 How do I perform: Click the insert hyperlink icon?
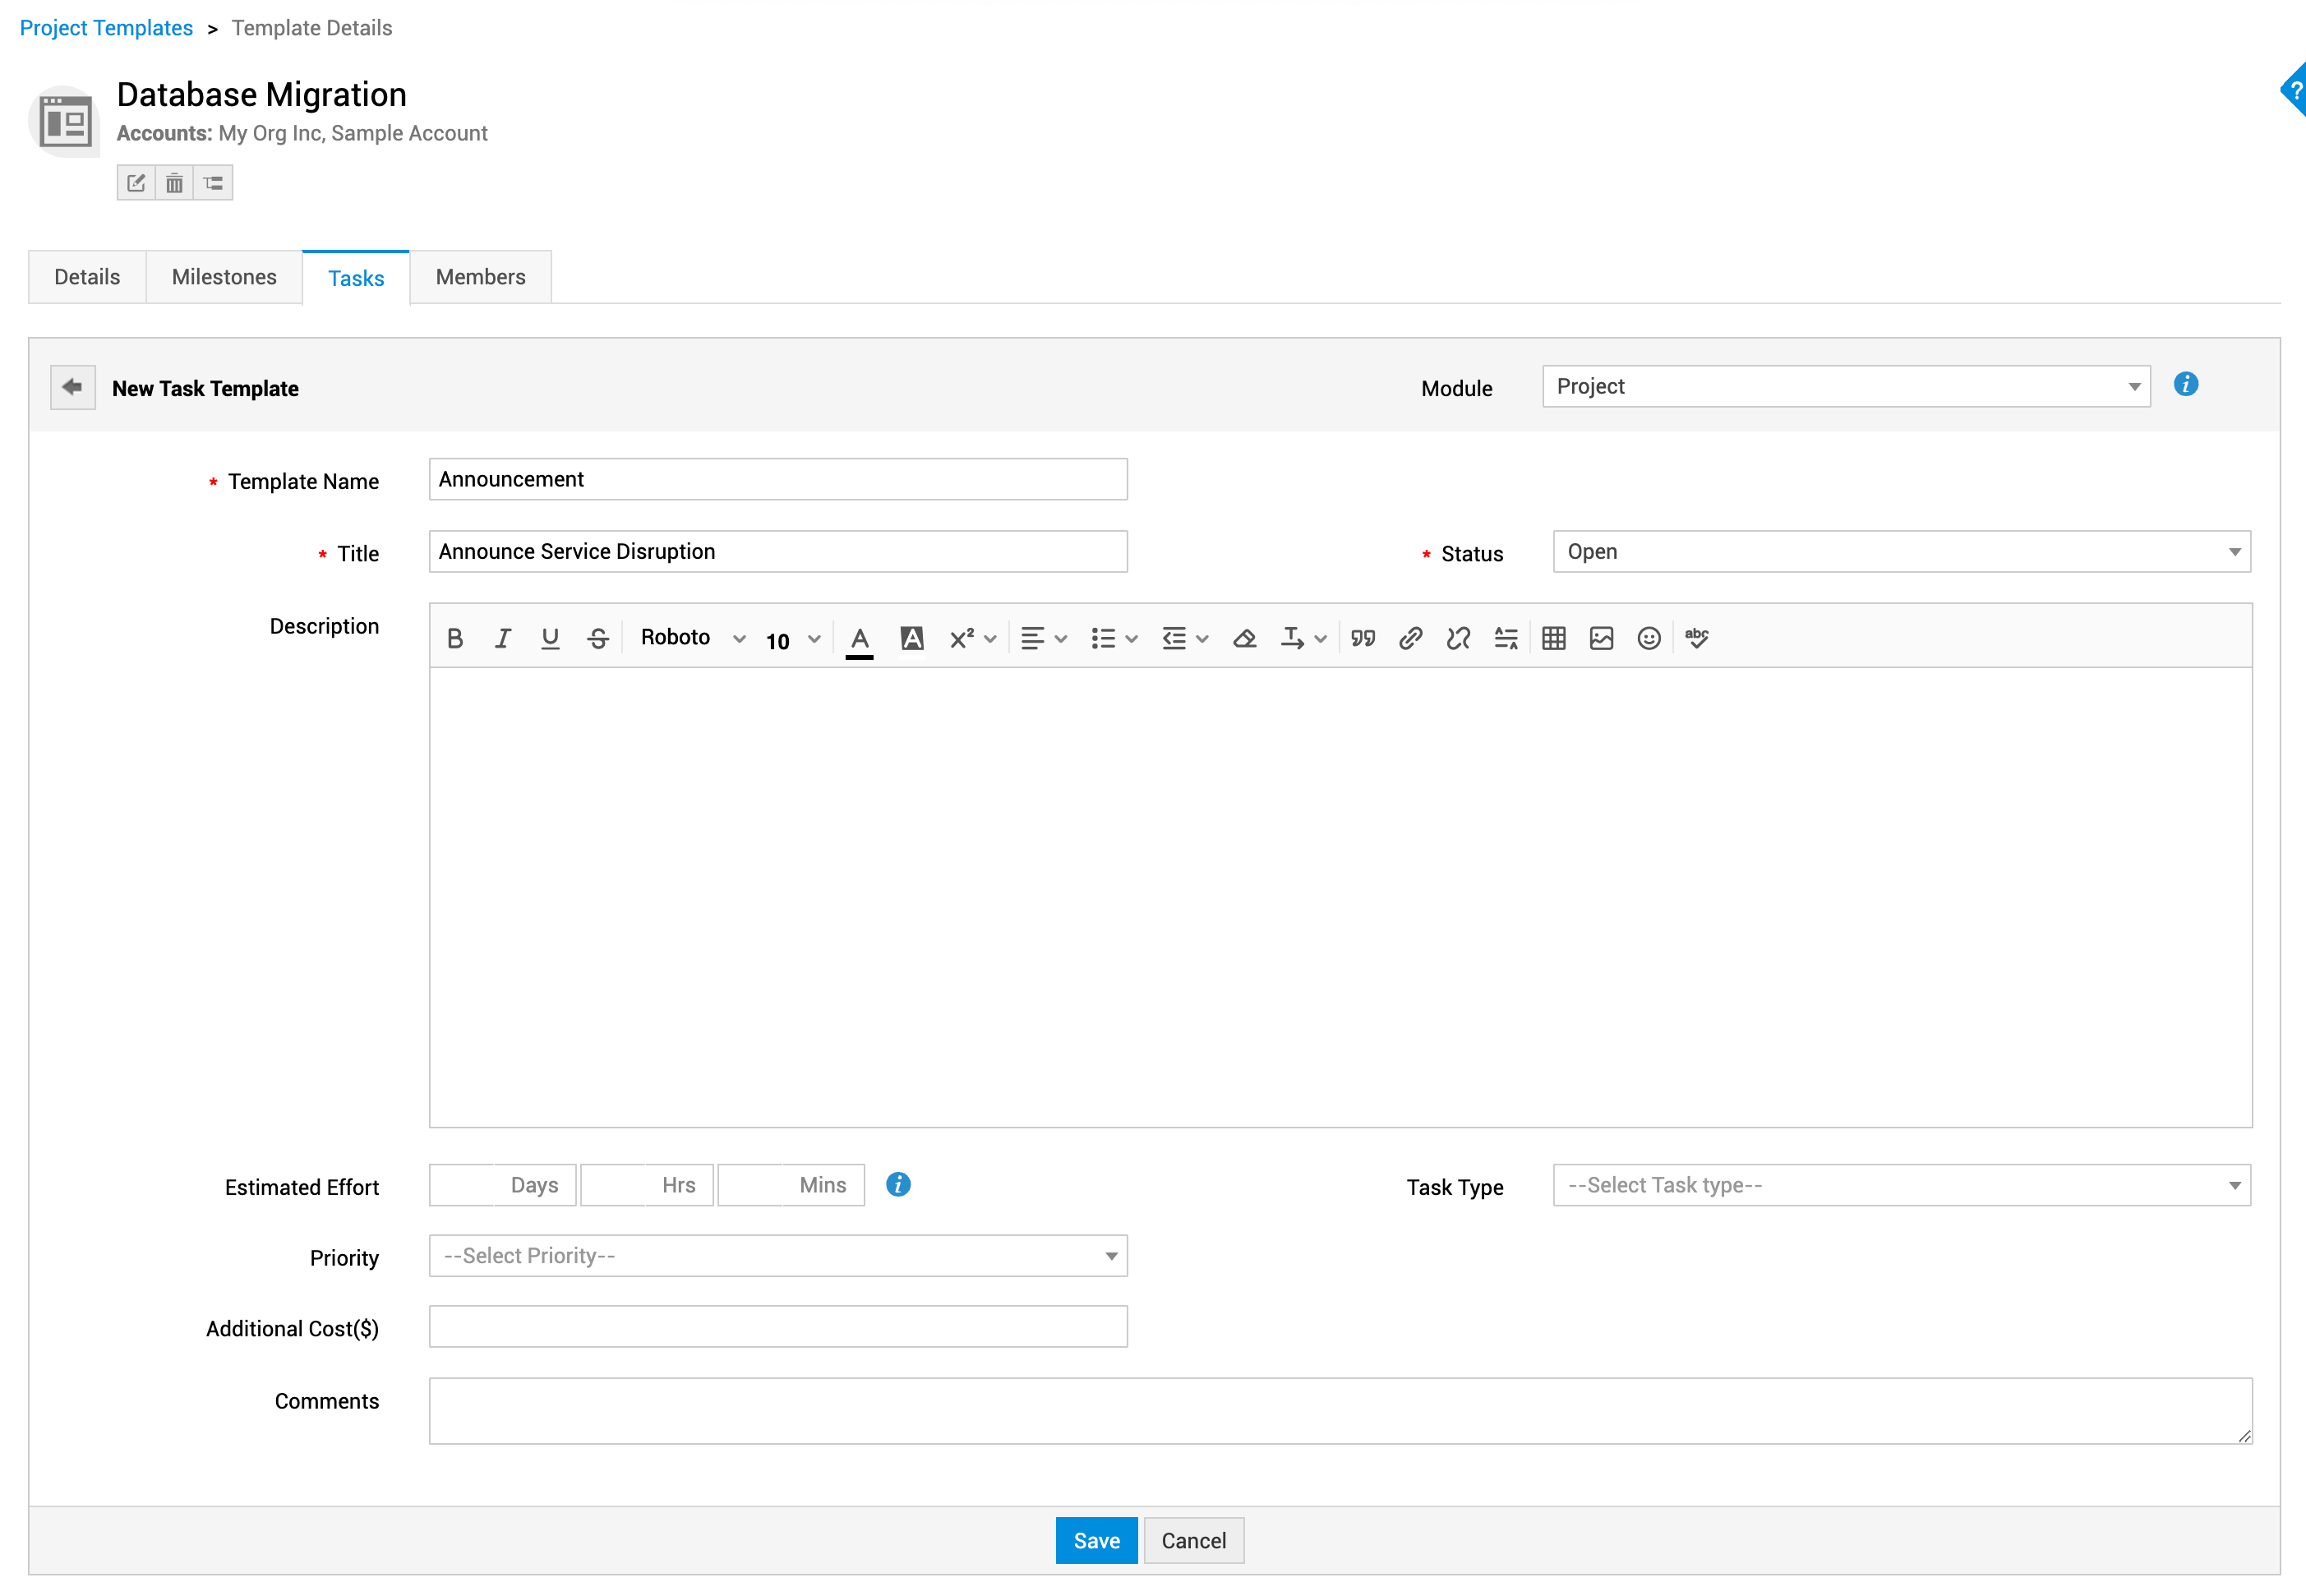pyautogui.click(x=1410, y=638)
